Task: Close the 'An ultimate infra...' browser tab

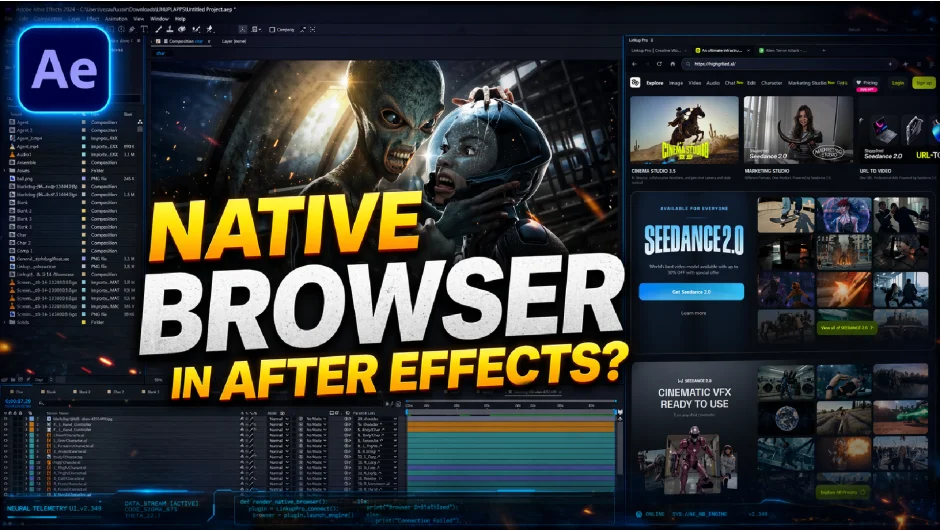Action: click(748, 50)
